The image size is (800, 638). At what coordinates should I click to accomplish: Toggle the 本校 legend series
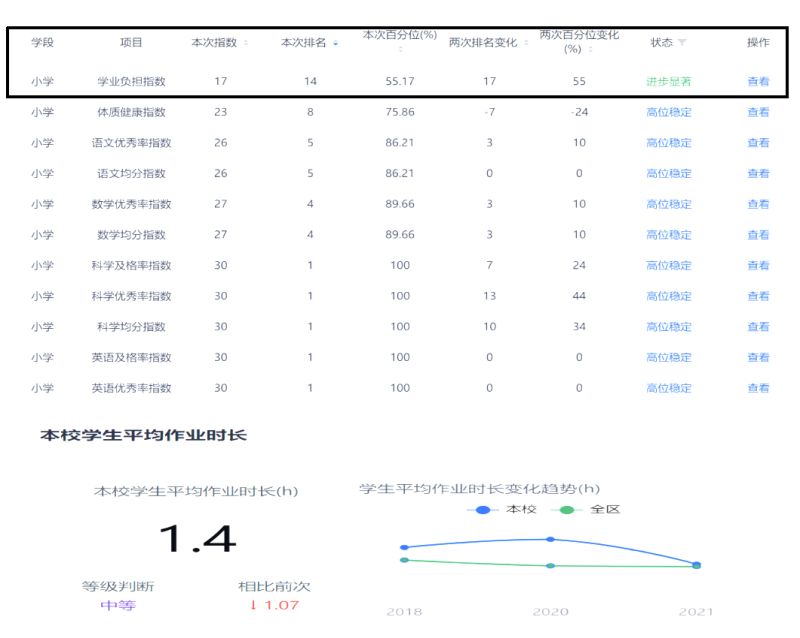pyautogui.click(x=502, y=509)
